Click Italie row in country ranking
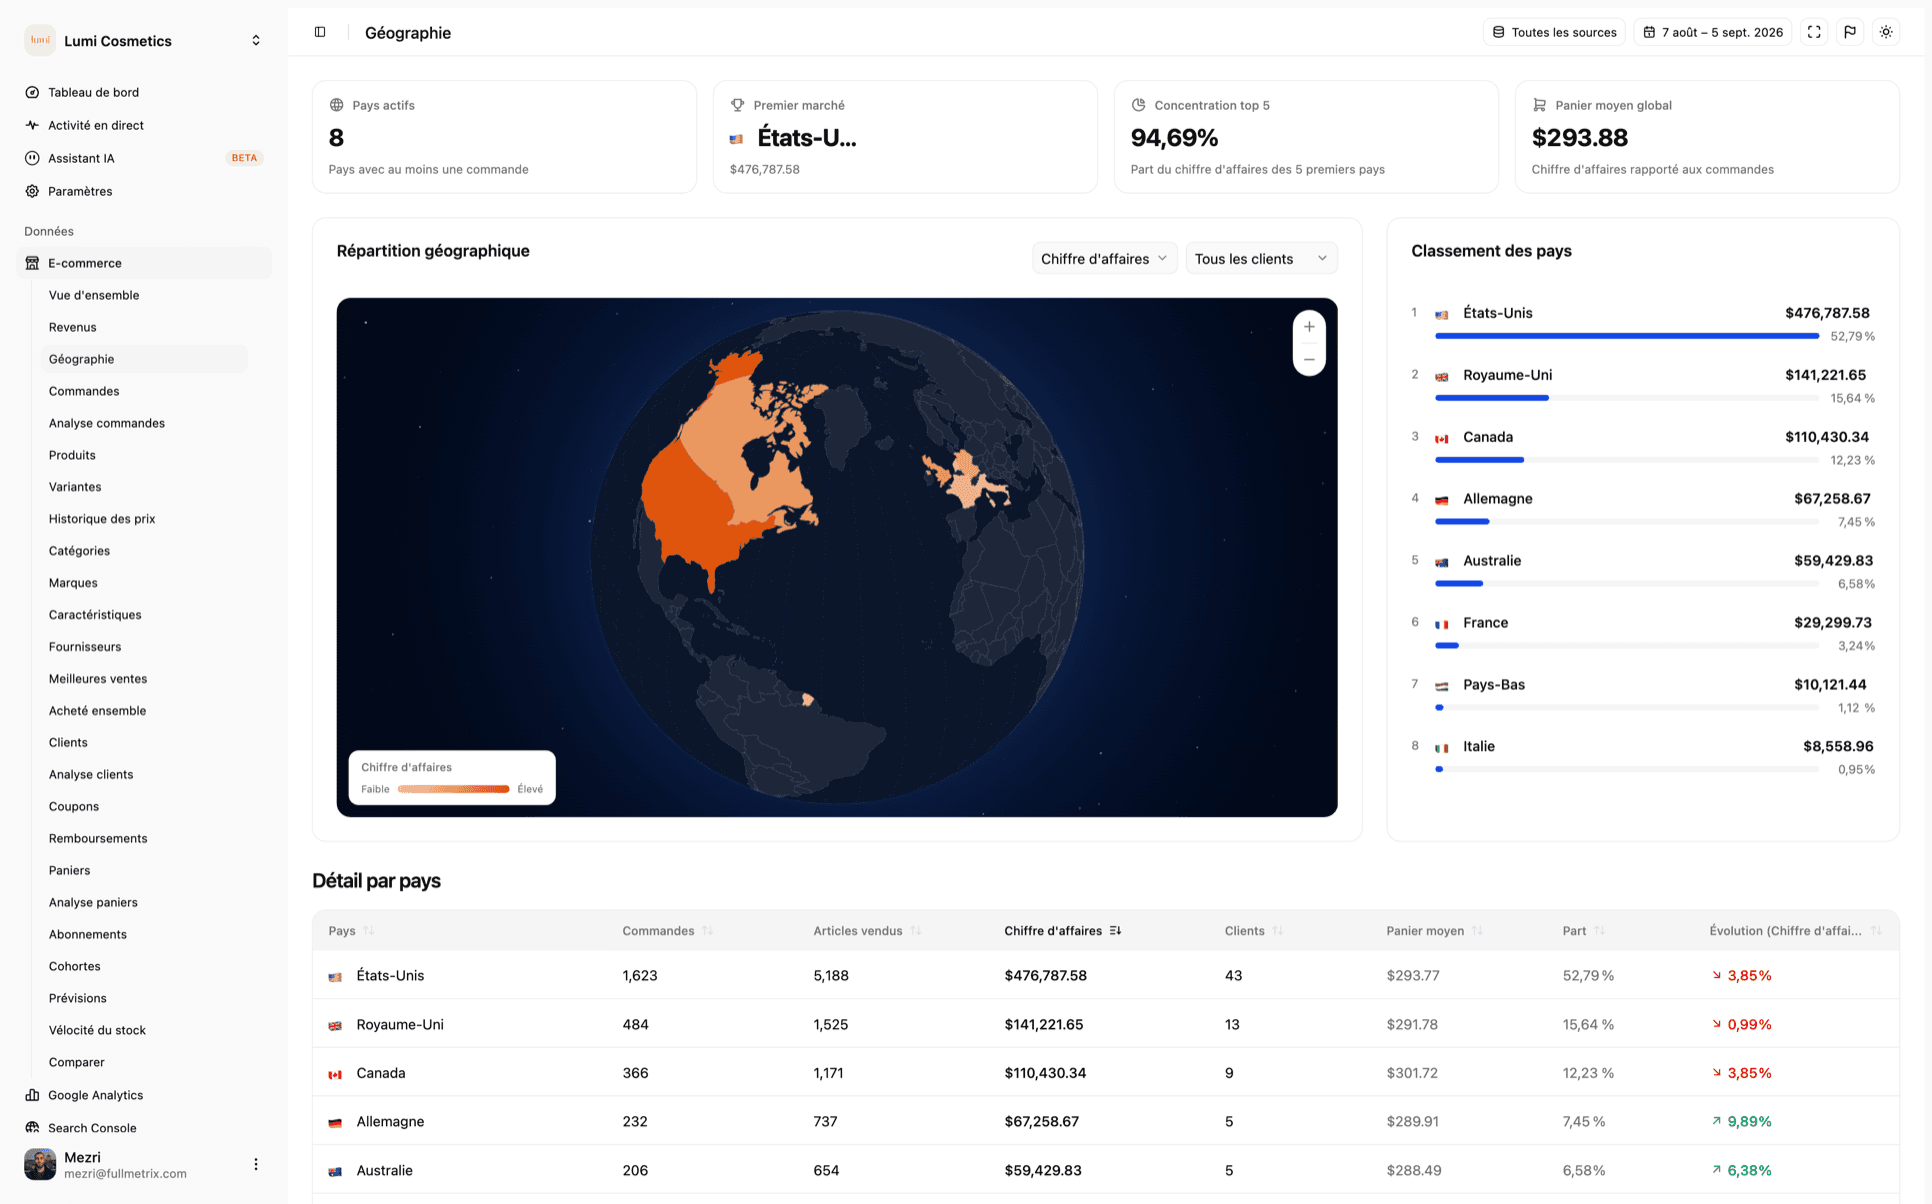The width and height of the screenshot is (1932, 1204). [1643, 757]
